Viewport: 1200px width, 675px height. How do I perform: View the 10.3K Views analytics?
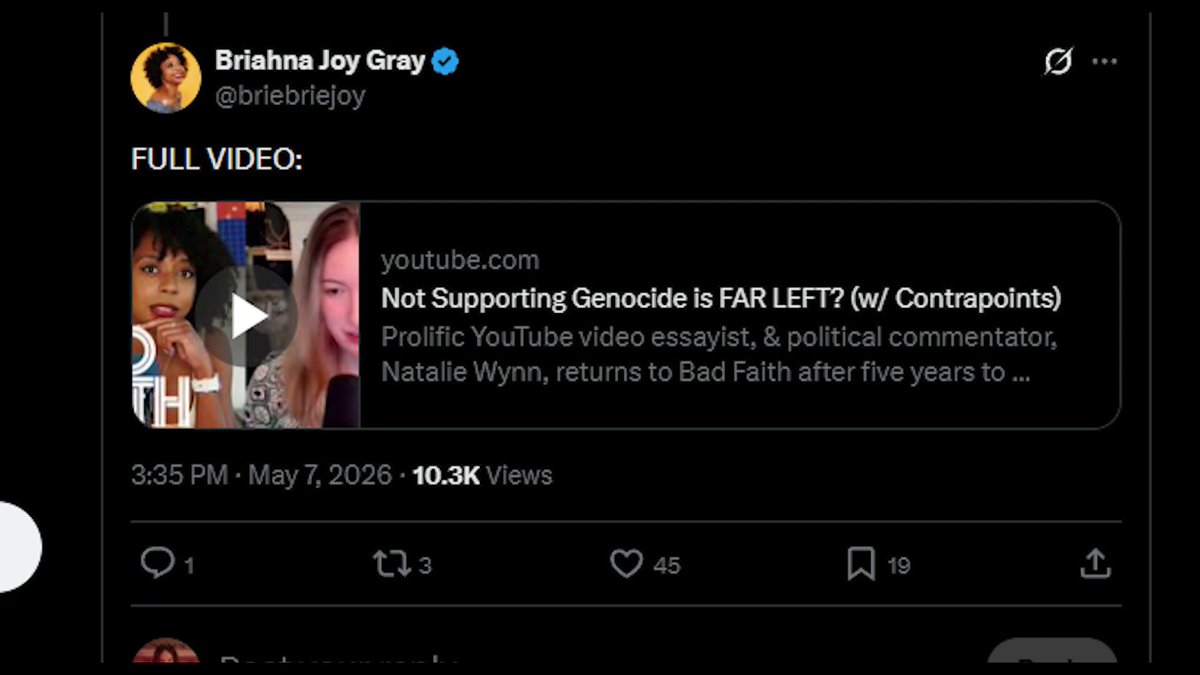pyautogui.click(x=482, y=474)
